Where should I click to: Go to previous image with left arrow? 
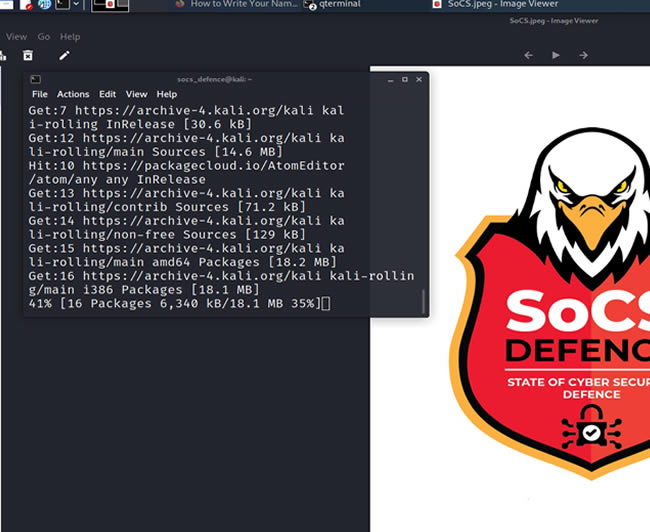pyautogui.click(x=529, y=55)
